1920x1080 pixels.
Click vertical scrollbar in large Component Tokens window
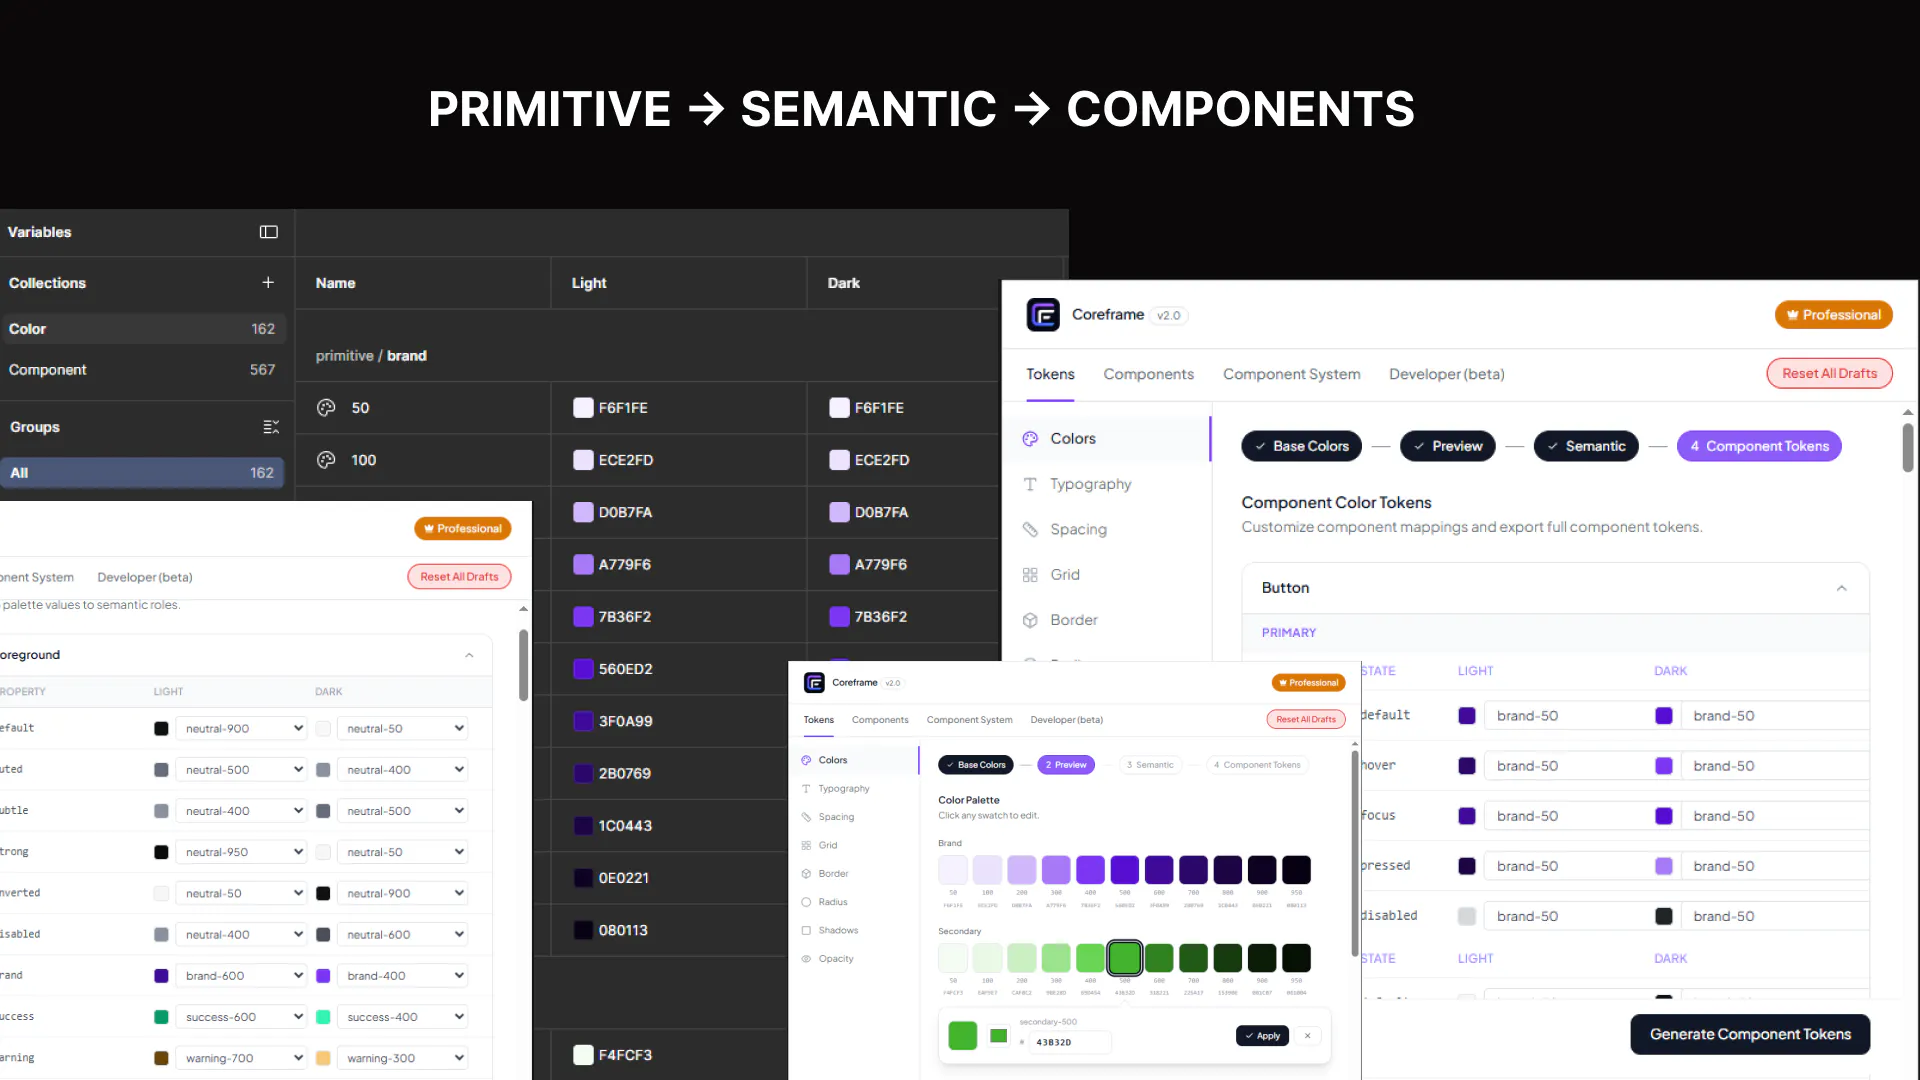1908,447
